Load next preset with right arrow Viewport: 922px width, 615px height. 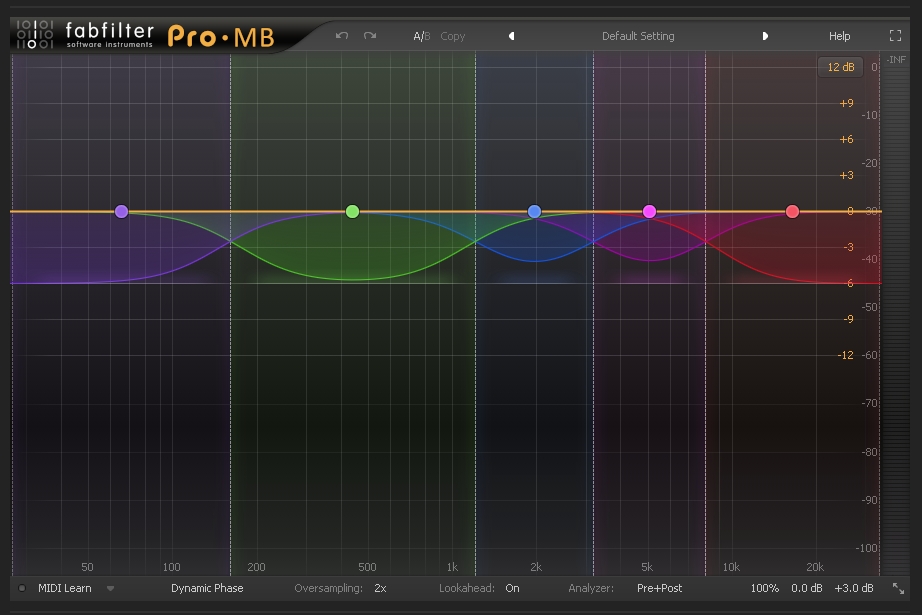[765, 36]
